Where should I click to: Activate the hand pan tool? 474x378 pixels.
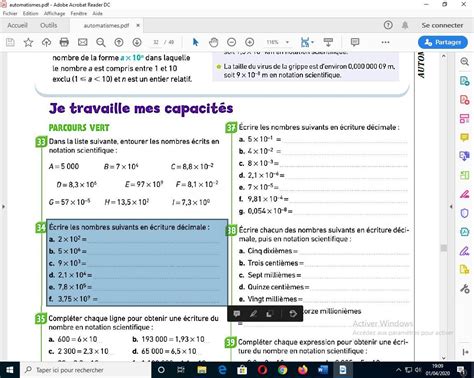pos(213,42)
